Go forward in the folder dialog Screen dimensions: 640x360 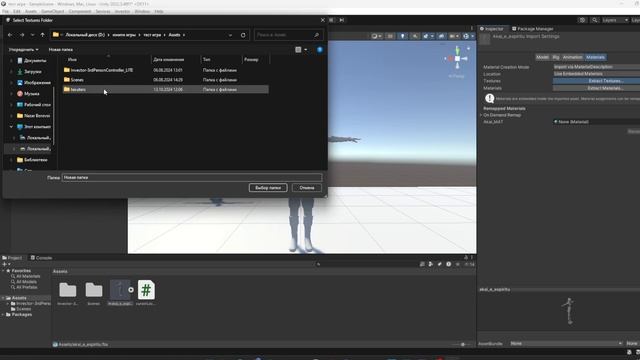(22, 35)
